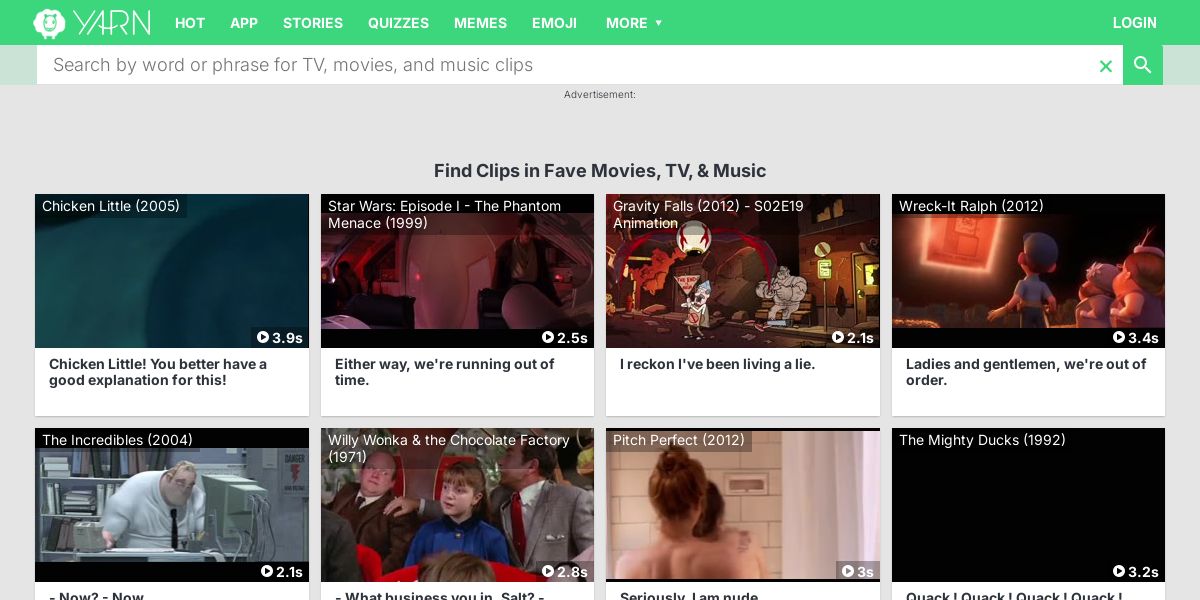Click the "The Mighty Ducks (1992)" title label
The image size is (1200, 600).
tap(982, 440)
